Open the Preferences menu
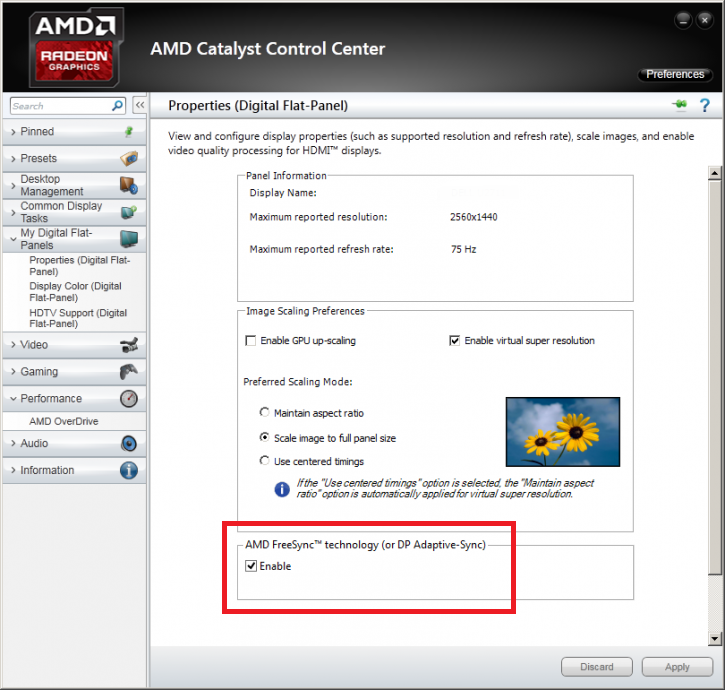 coord(675,74)
